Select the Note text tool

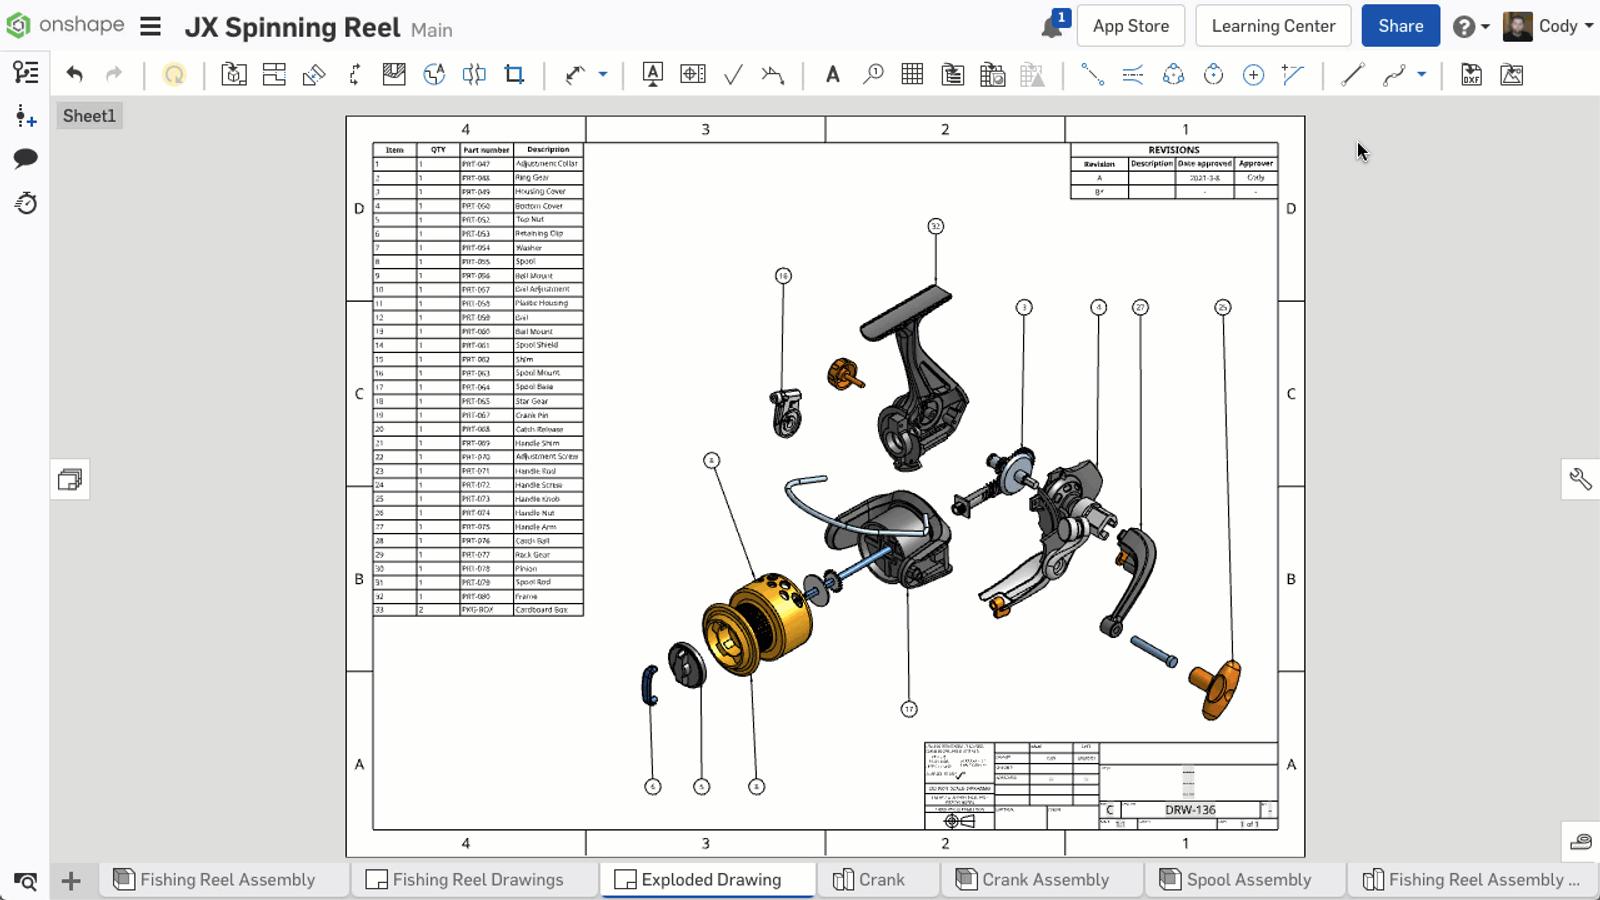coord(832,74)
